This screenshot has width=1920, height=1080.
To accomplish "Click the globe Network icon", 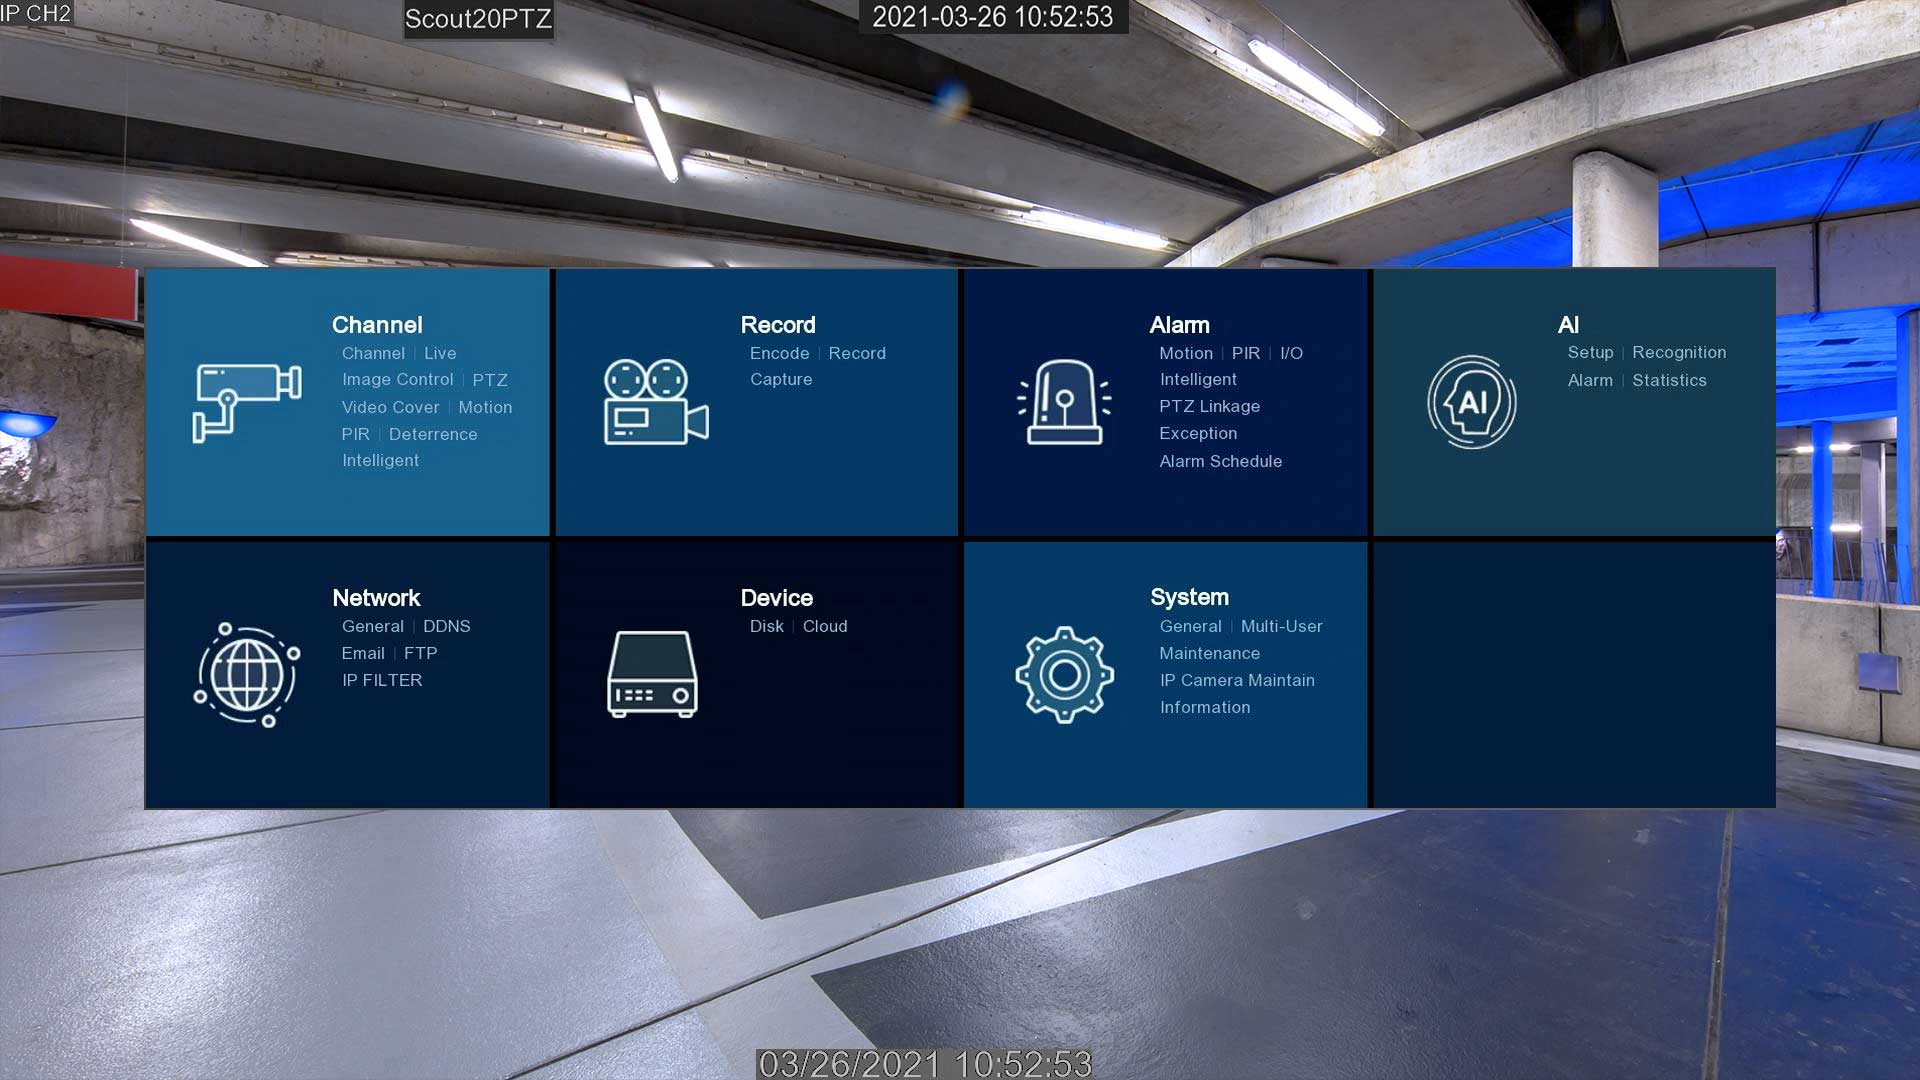I will click(246, 675).
